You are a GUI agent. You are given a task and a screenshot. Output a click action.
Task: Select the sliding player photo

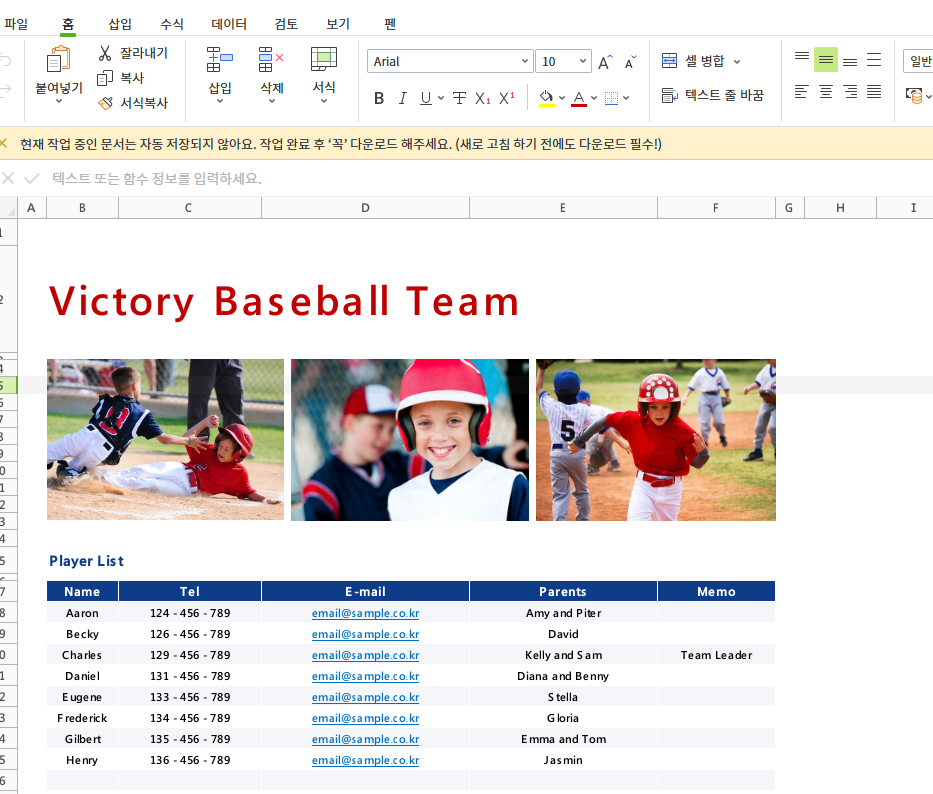[165, 439]
